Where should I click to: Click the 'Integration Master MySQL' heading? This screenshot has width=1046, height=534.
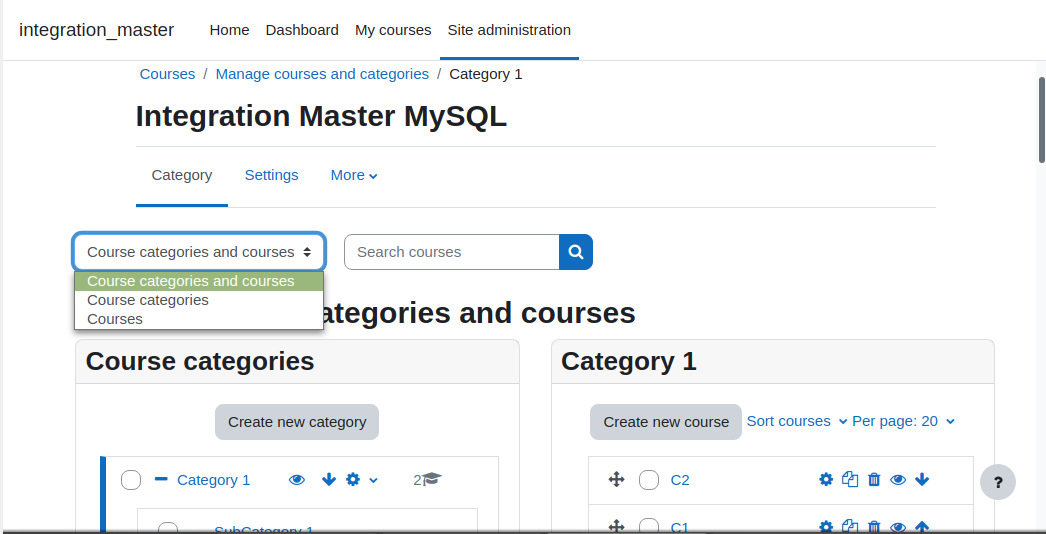[x=322, y=116]
